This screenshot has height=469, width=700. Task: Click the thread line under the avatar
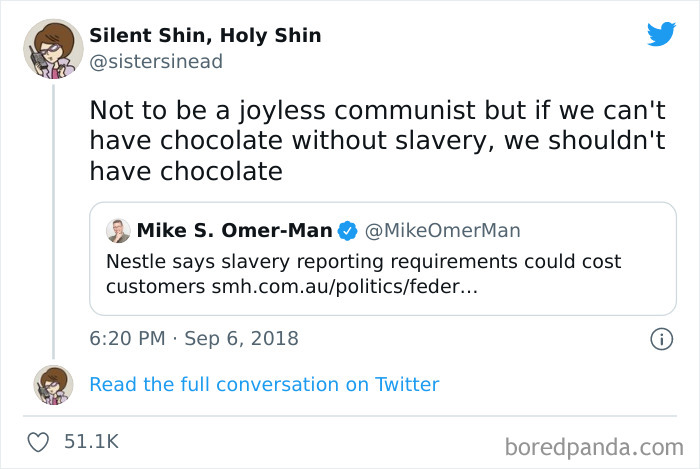(51, 220)
